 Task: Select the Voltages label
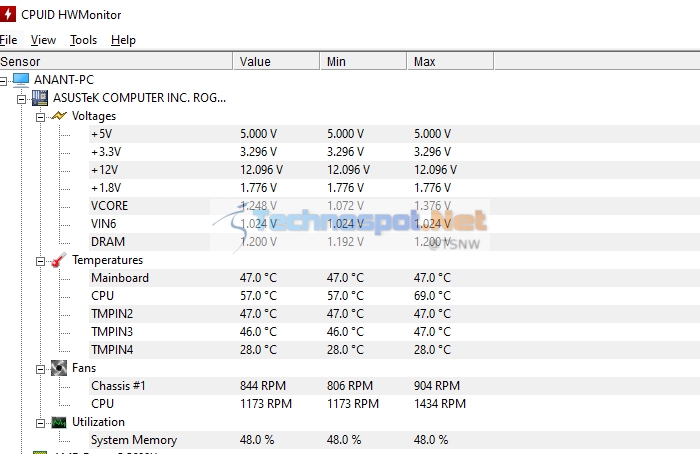(x=94, y=116)
